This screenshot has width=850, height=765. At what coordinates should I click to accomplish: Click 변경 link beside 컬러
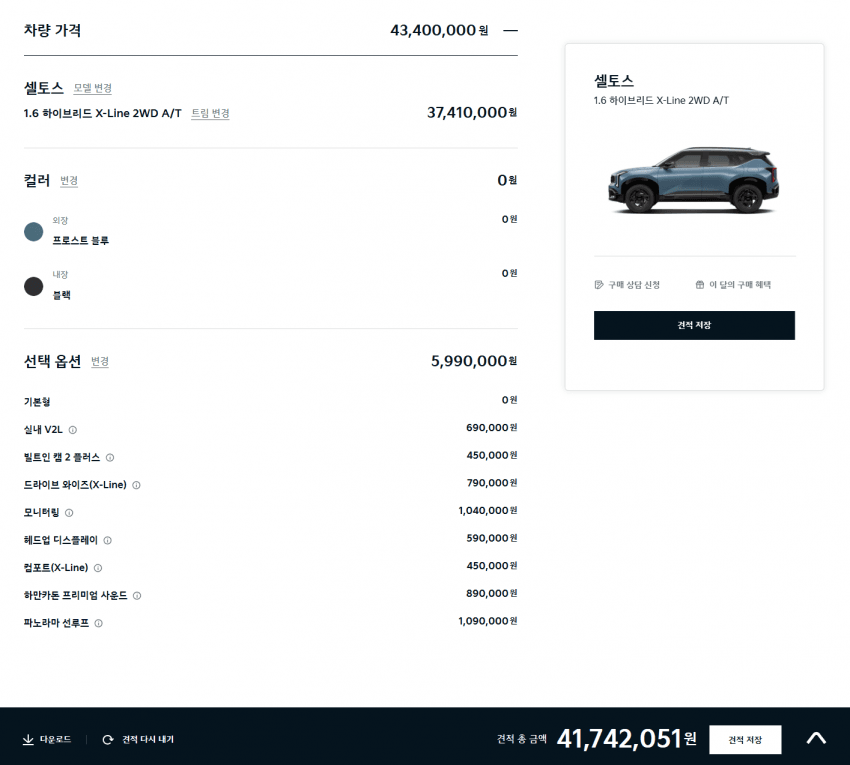coord(69,181)
